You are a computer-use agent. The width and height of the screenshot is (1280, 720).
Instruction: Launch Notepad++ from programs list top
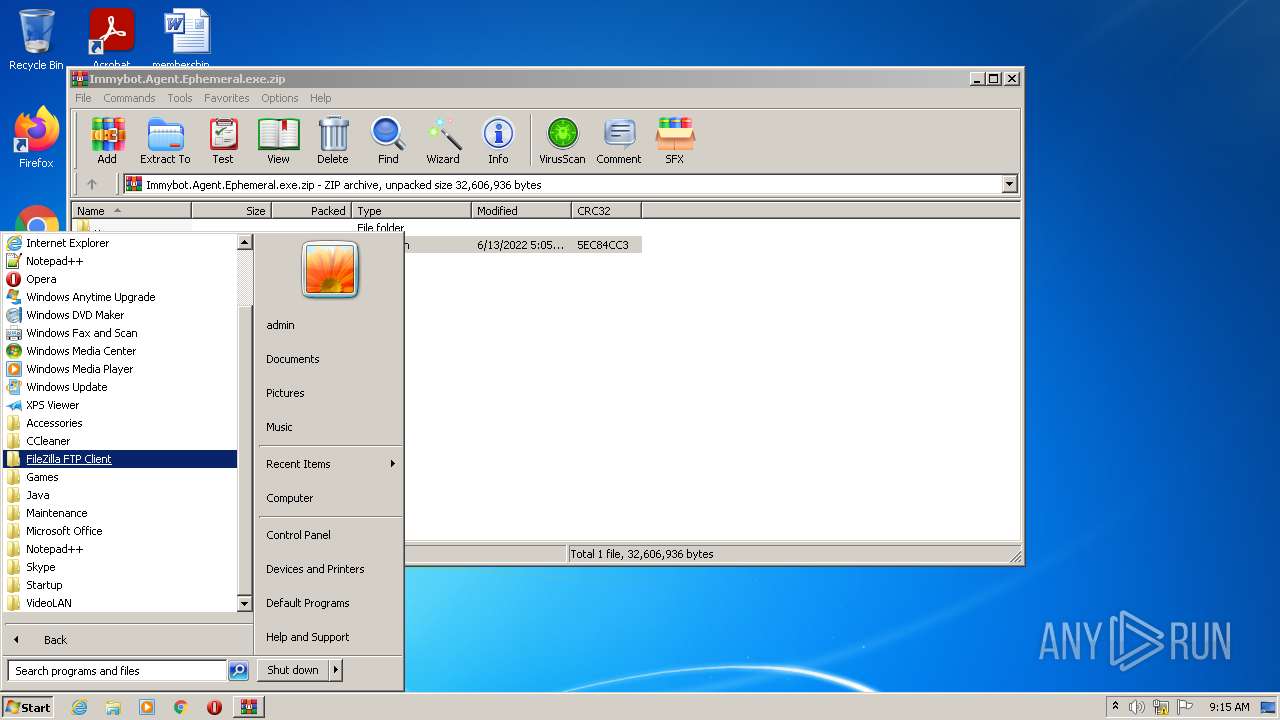120,261
